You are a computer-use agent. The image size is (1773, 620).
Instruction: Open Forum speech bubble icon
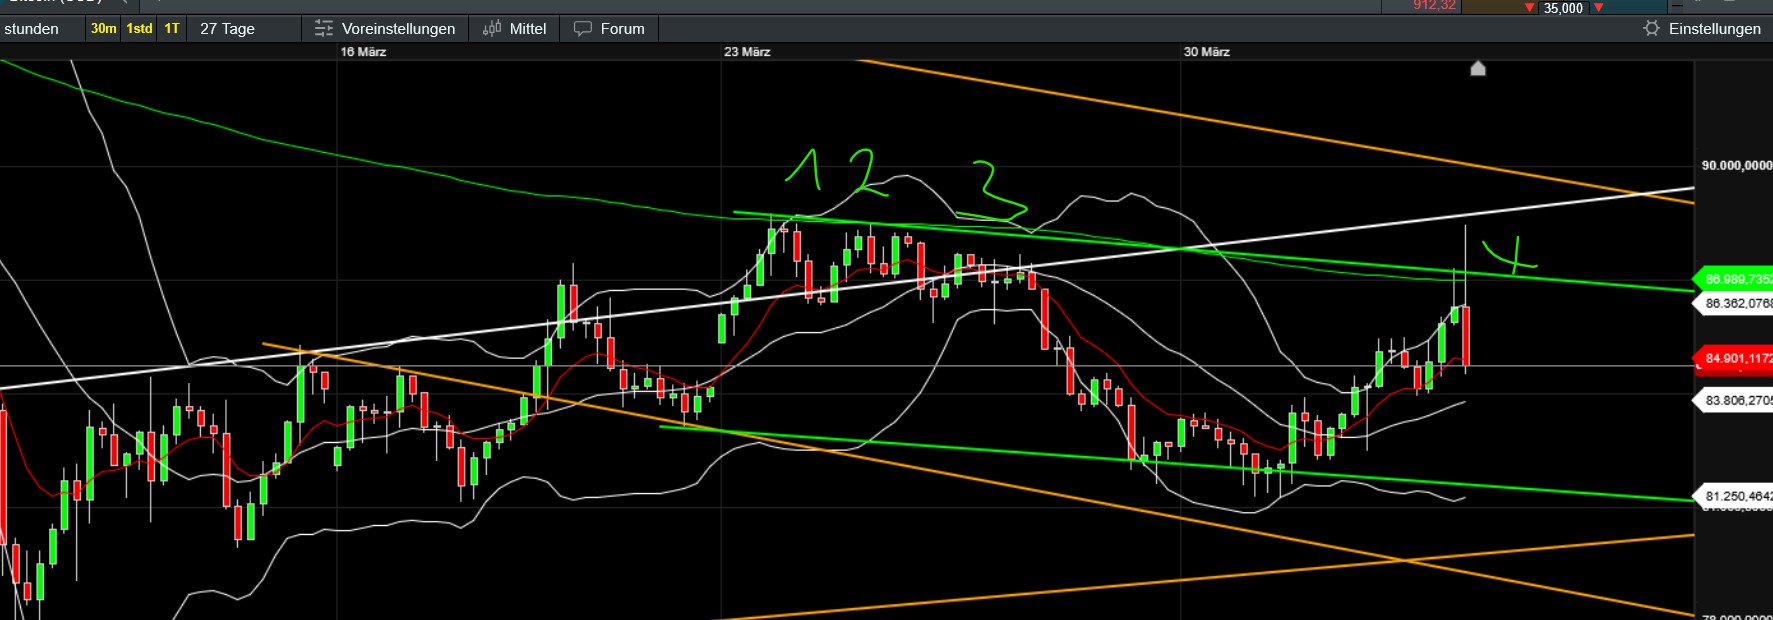[583, 29]
